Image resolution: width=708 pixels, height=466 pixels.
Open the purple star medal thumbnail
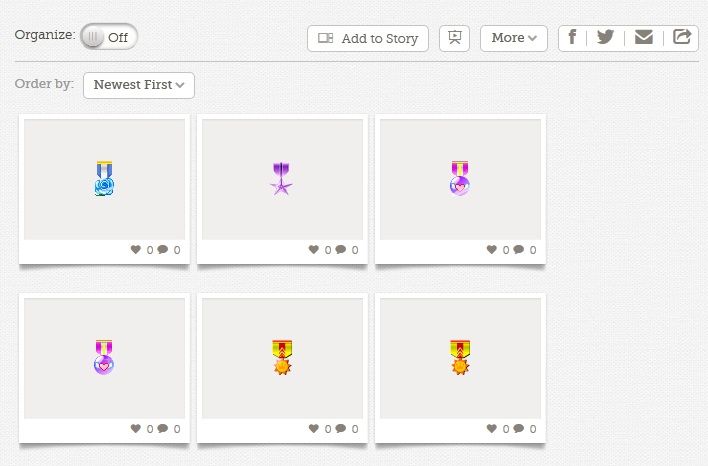coord(282,179)
